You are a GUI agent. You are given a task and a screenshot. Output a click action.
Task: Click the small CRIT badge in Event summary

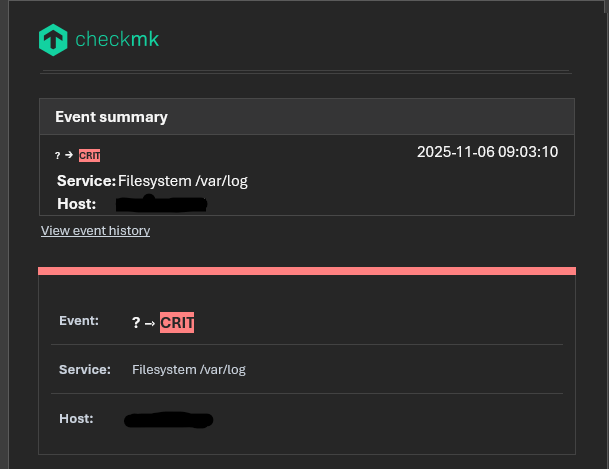coord(90,155)
